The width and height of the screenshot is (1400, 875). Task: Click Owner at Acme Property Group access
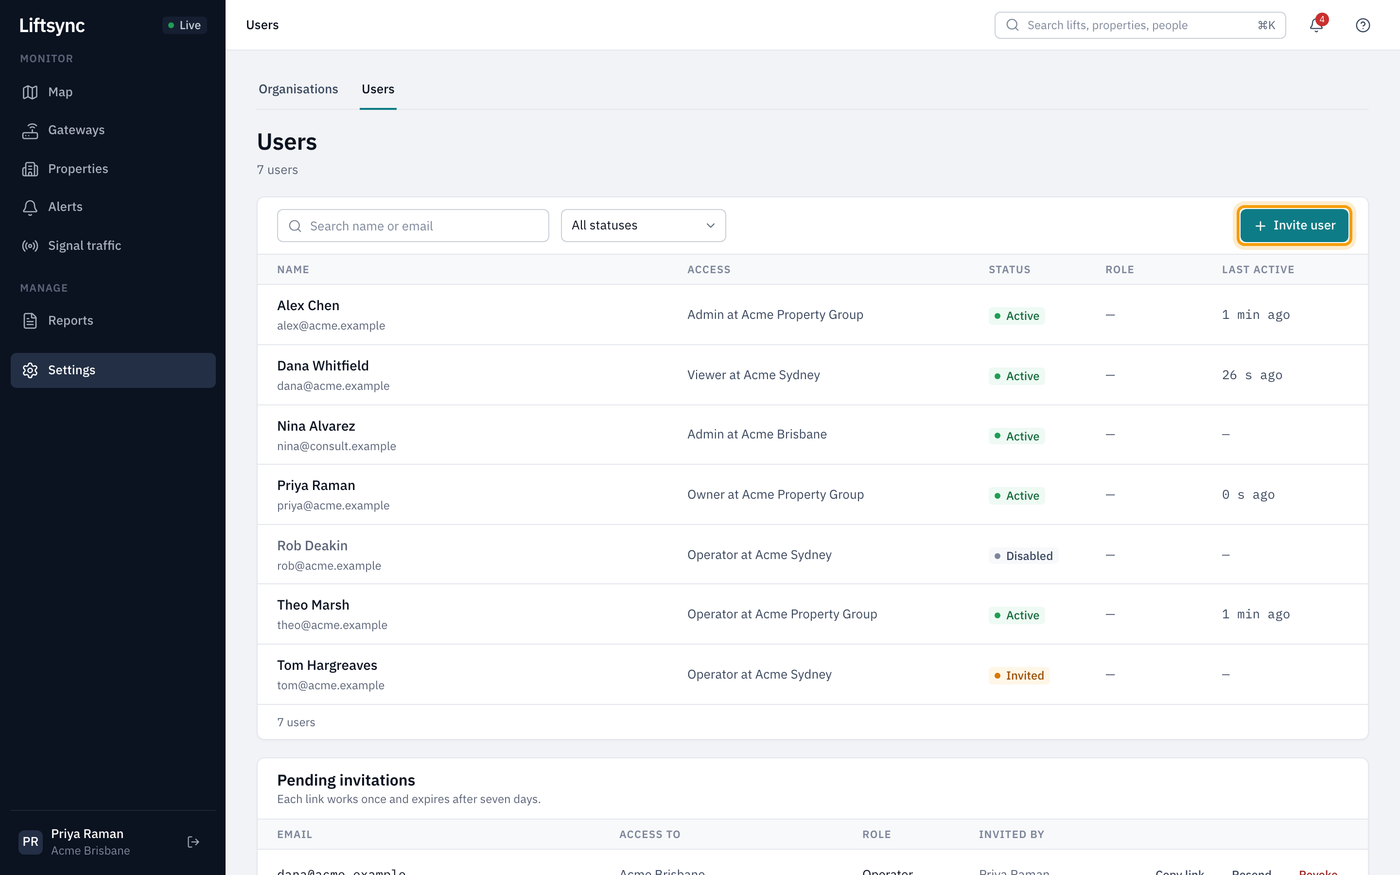click(775, 495)
